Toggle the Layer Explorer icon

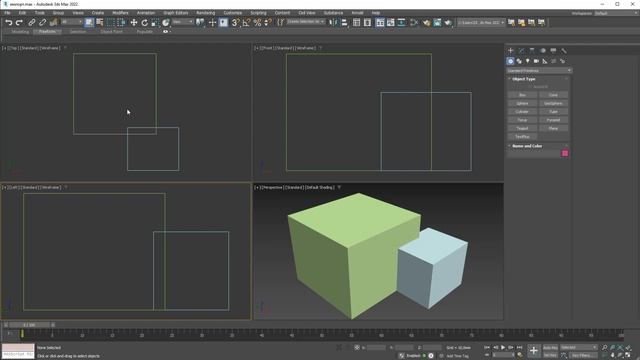click(367, 22)
